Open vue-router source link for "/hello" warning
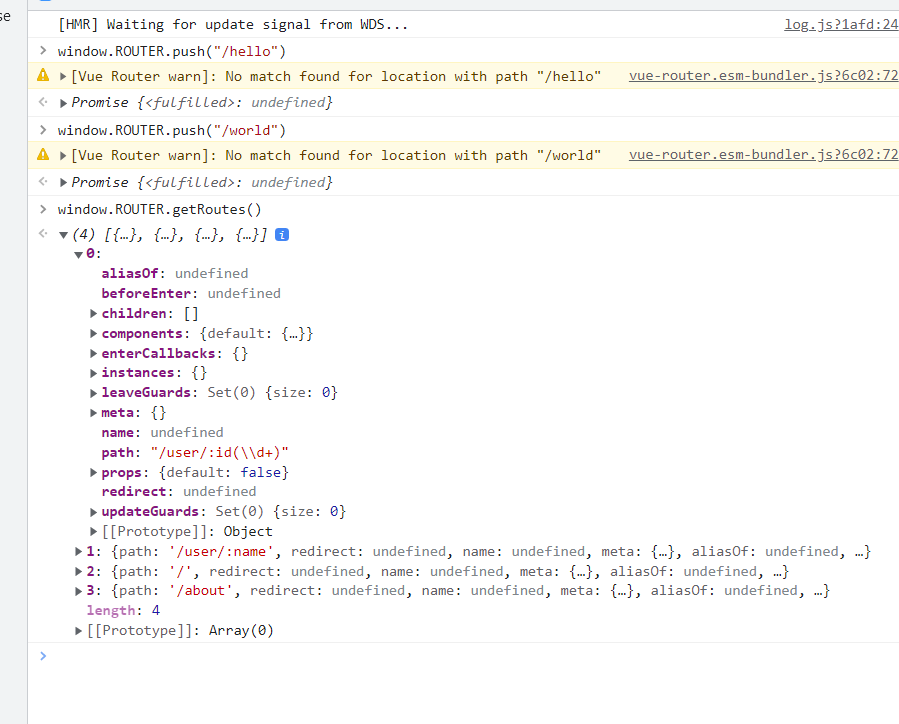The image size is (899, 724). pyautogui.click(x=763, y=76)
